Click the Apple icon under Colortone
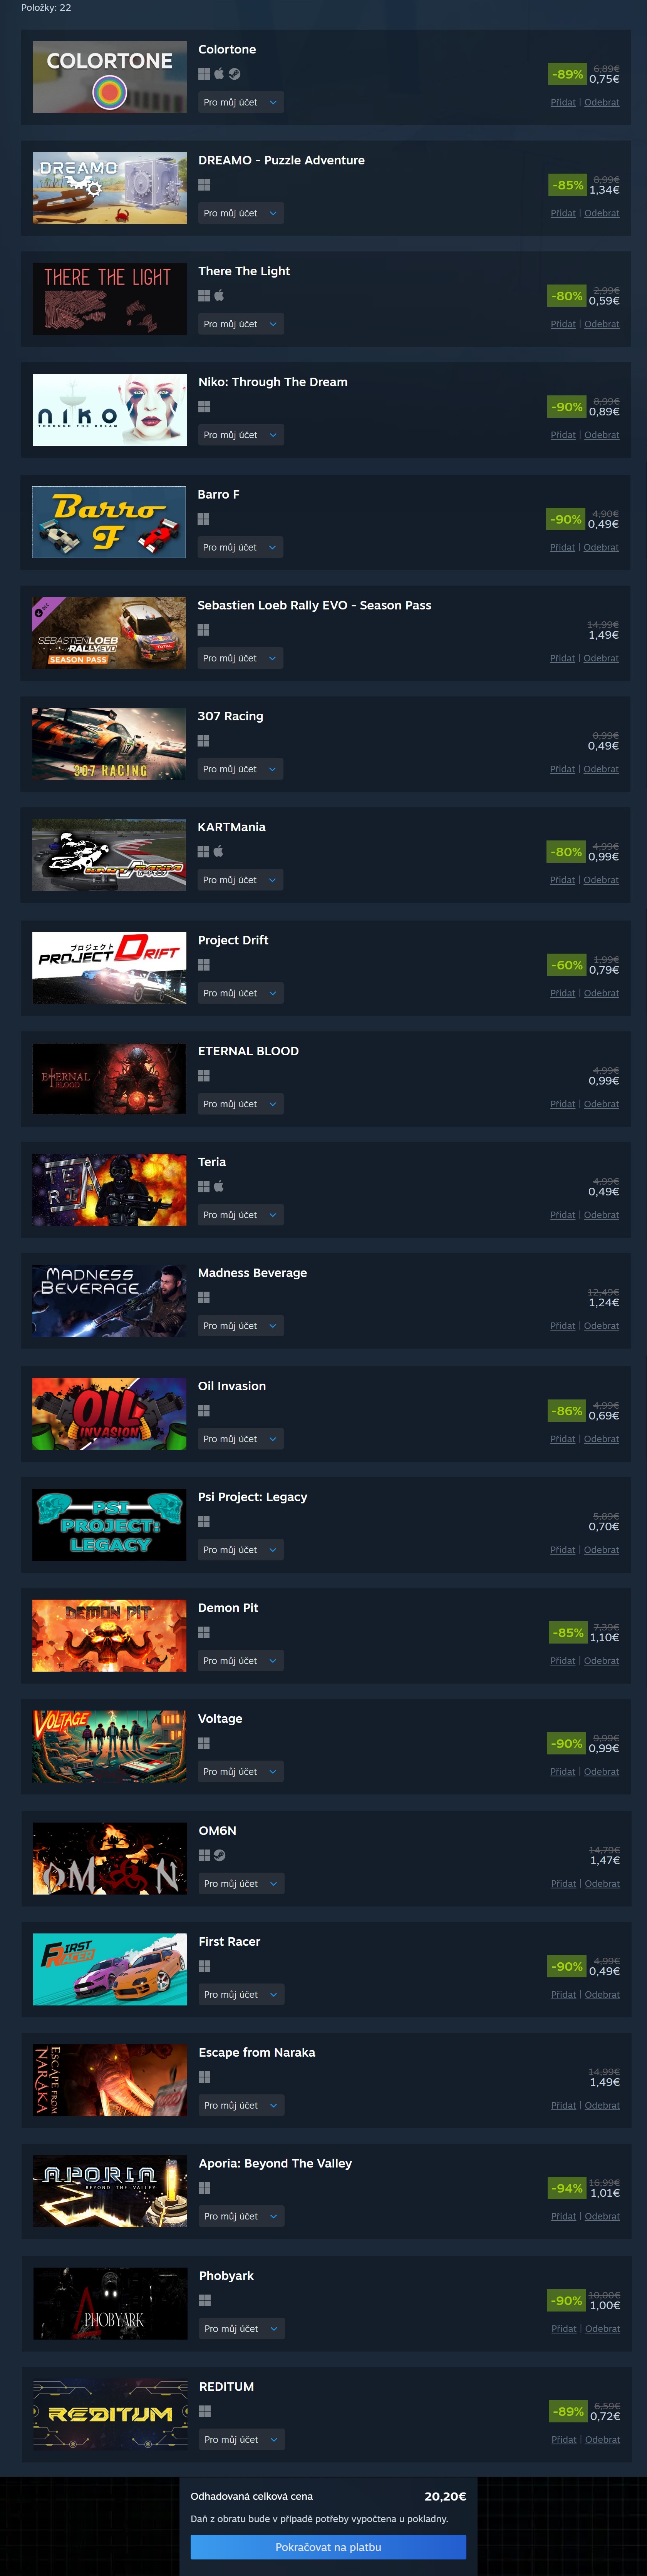The width and height of the screenshot is (647, 2576). click(x=219, y=74)
